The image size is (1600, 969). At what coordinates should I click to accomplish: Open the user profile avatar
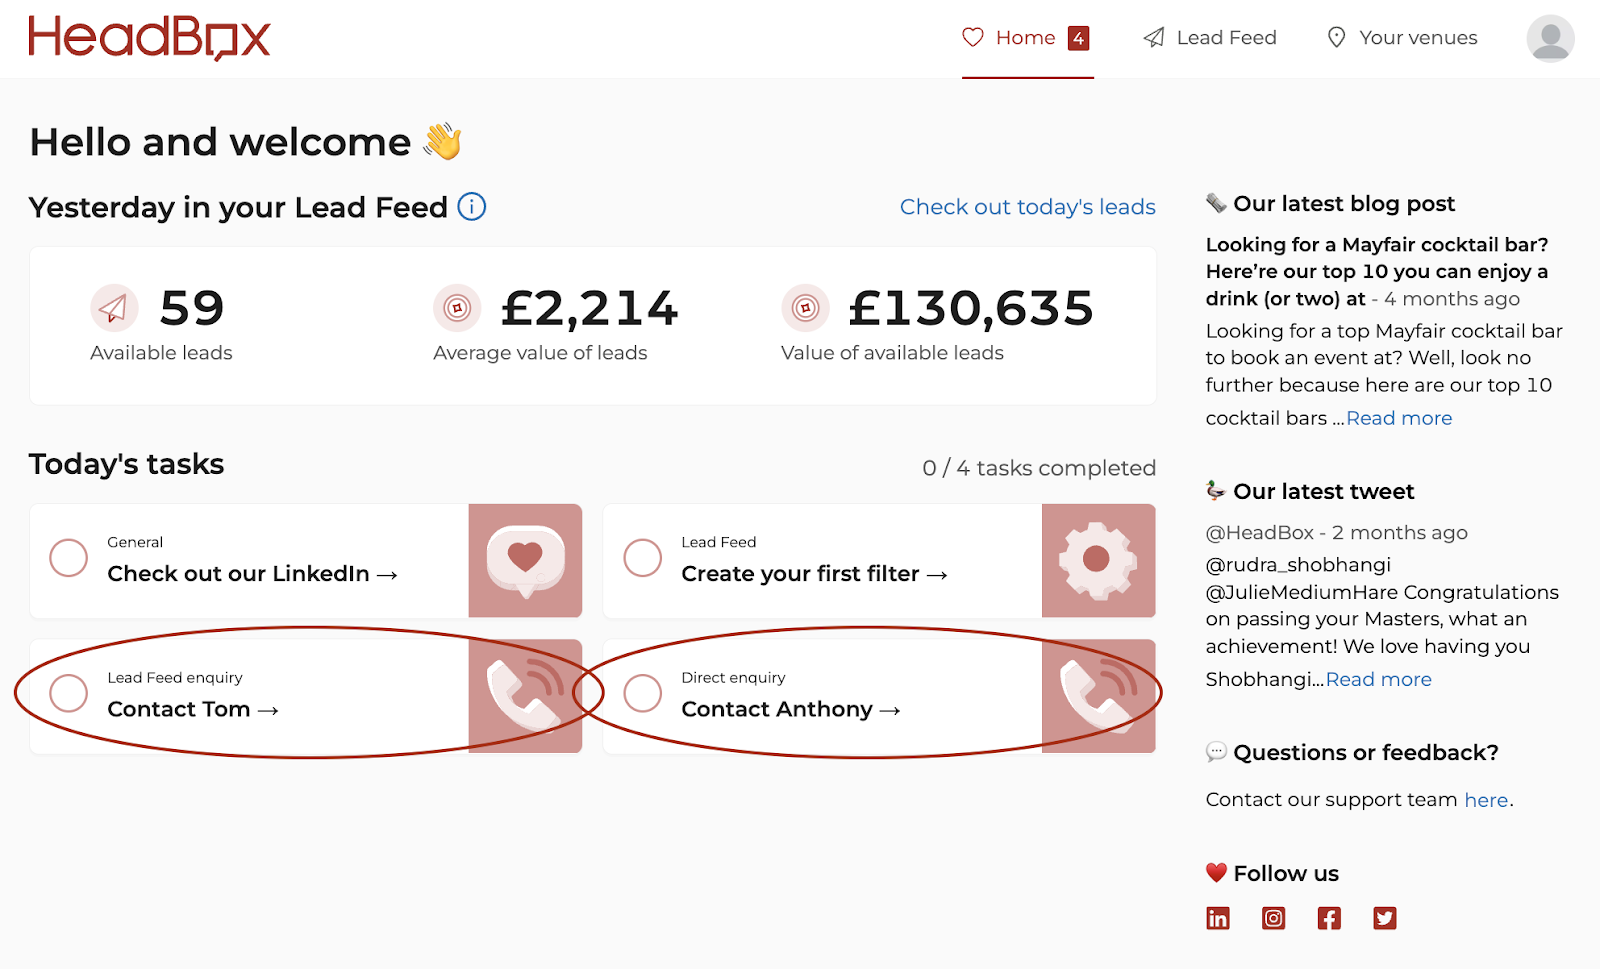[1550, 38]
